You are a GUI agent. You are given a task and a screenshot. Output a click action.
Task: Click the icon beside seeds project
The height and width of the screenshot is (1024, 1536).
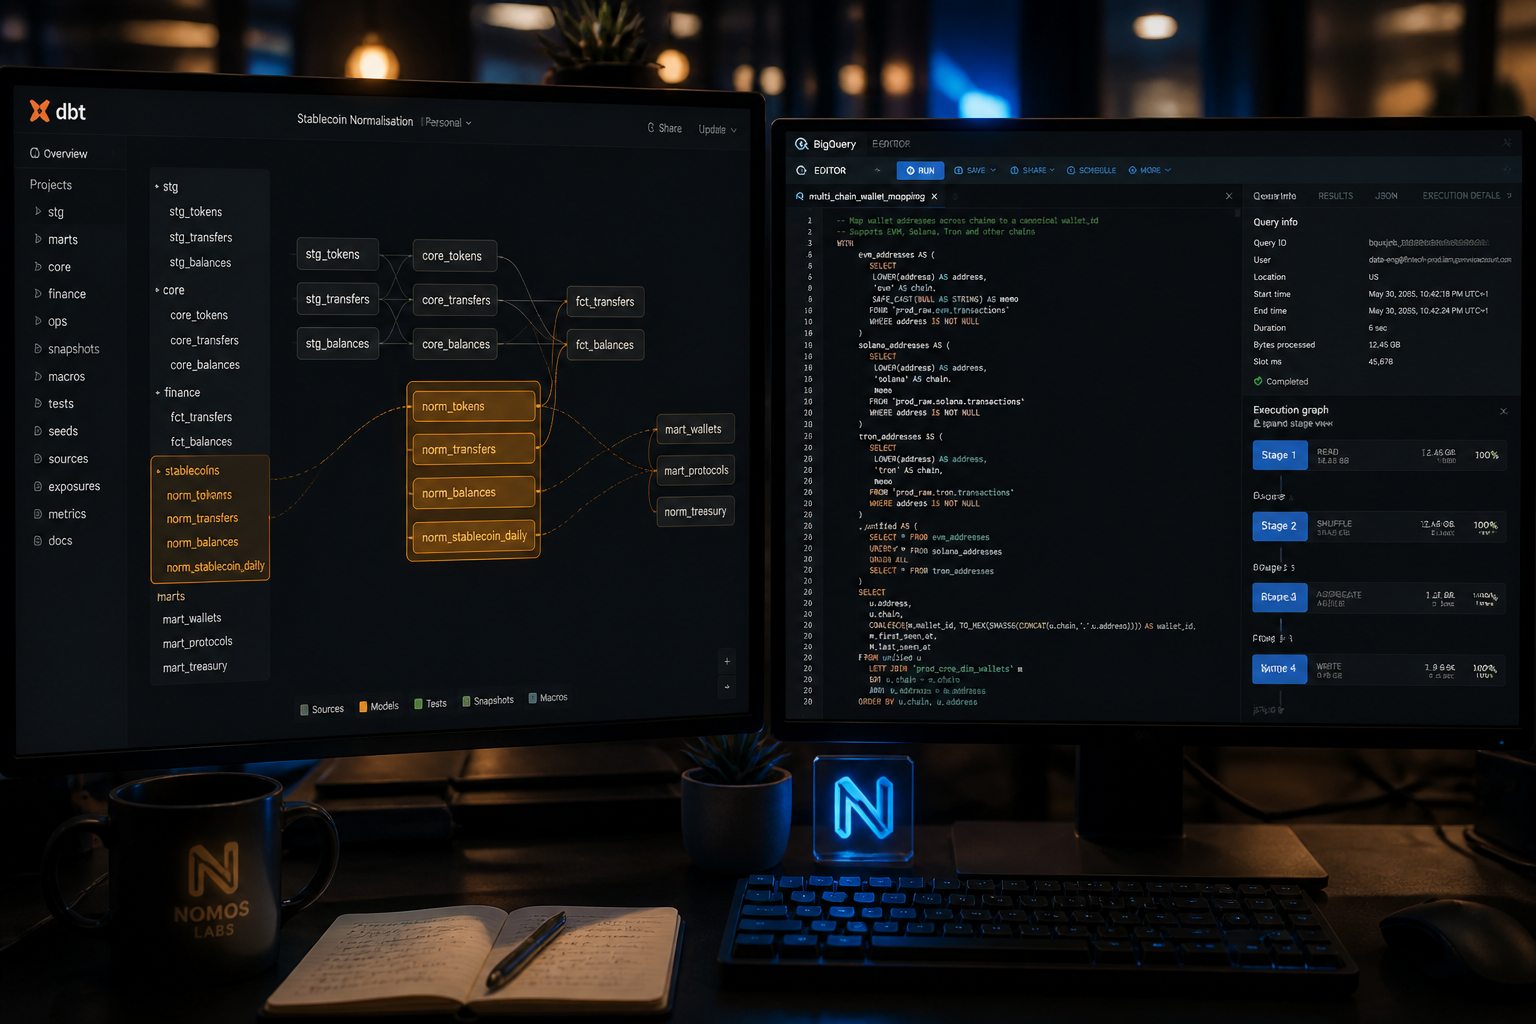(38, 431)
